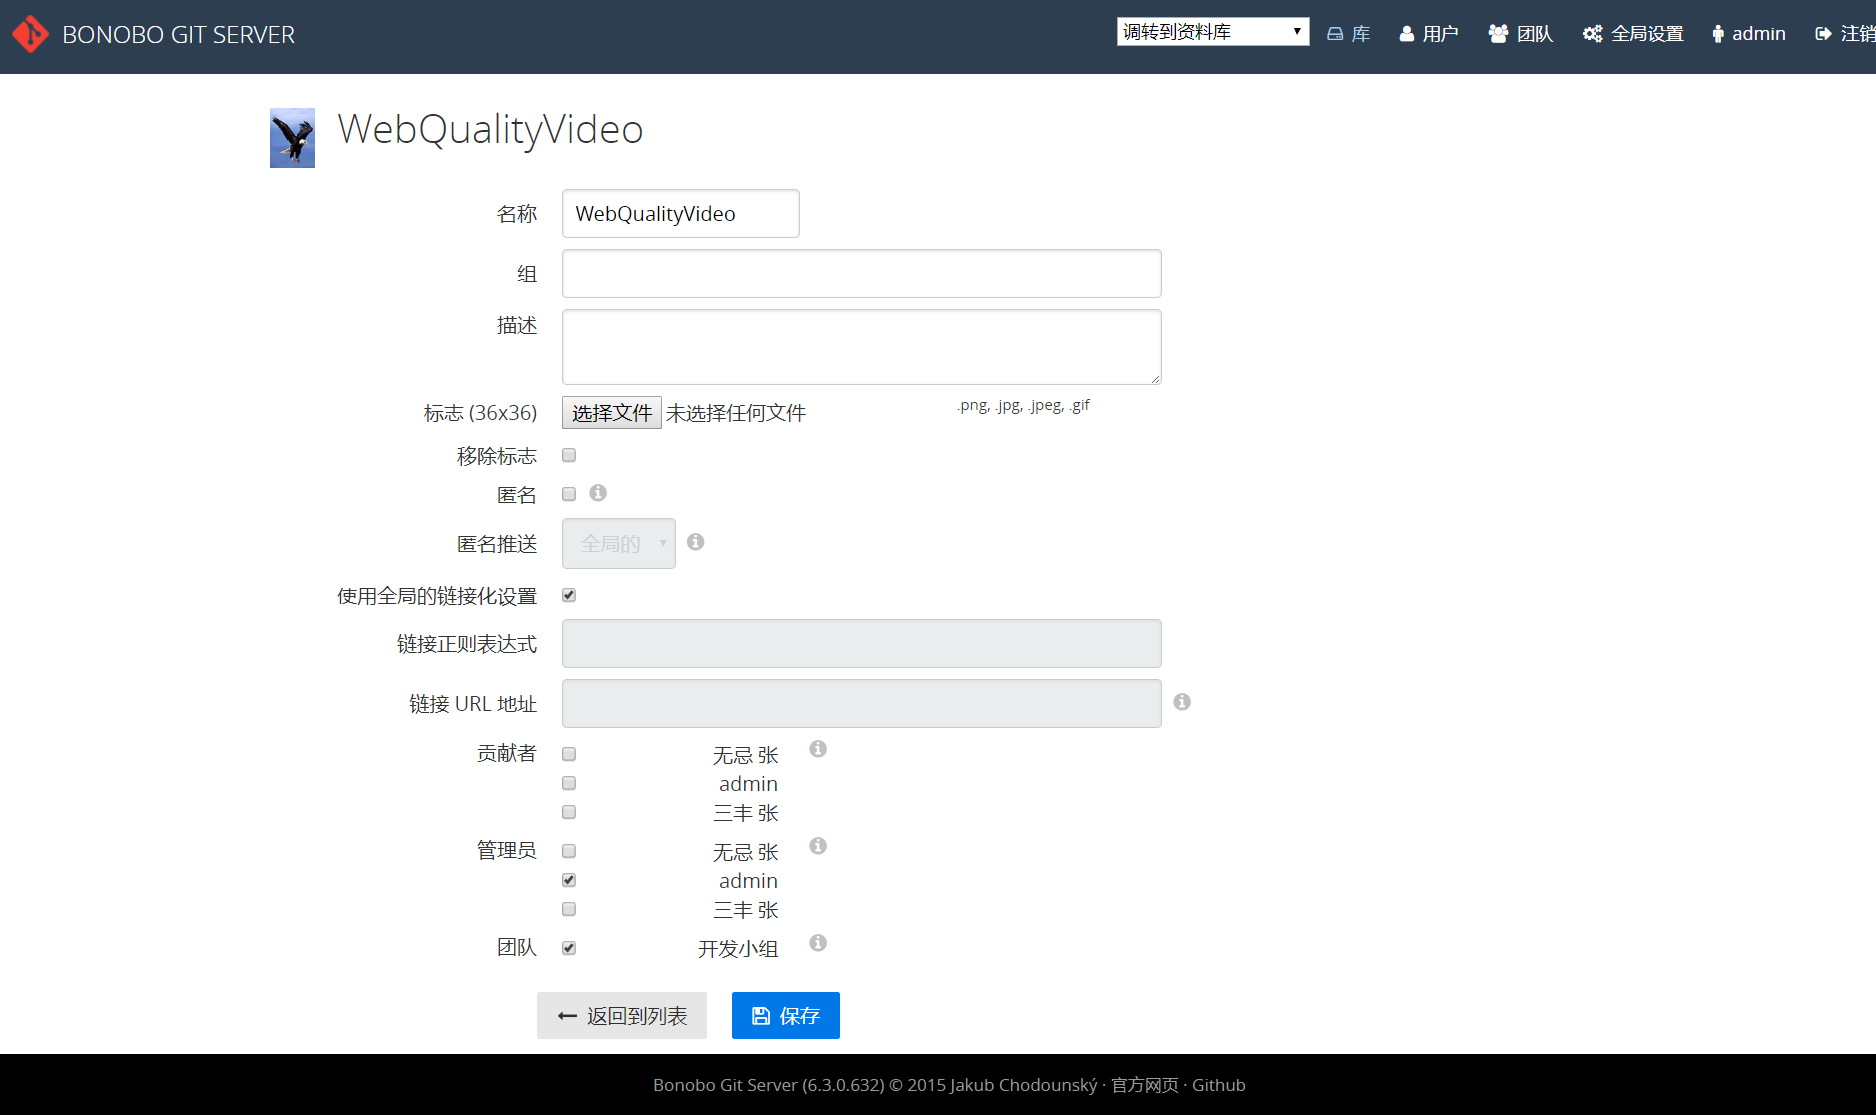Uncheck 使用全局的链接化设置 checkbox

click(x=569, y=595)
